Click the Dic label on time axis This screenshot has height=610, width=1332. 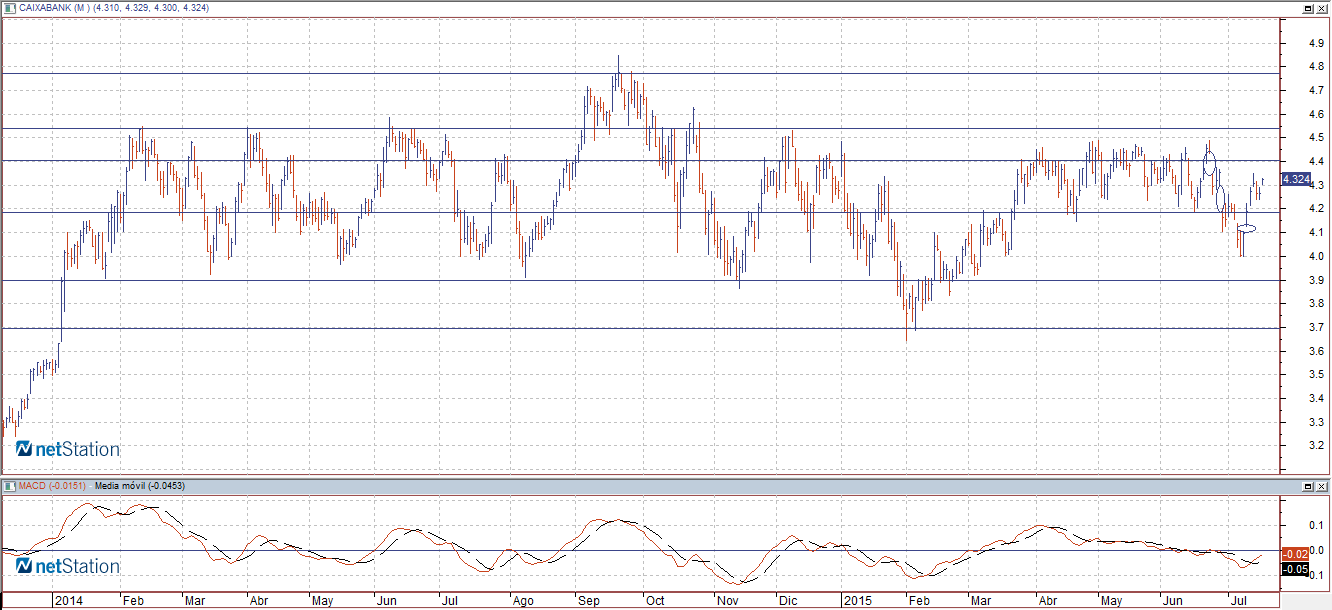coord(788,601)
